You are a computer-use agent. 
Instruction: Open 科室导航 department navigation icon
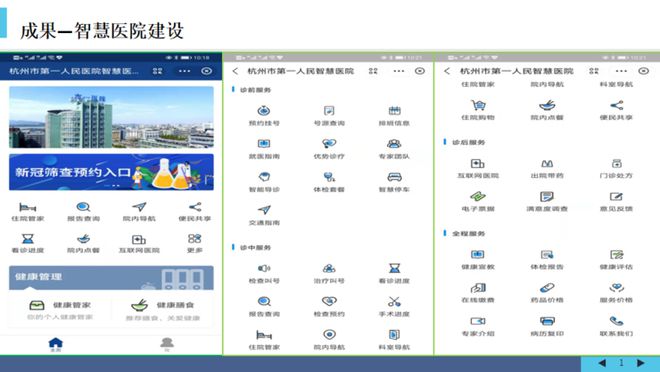[394, 335]
